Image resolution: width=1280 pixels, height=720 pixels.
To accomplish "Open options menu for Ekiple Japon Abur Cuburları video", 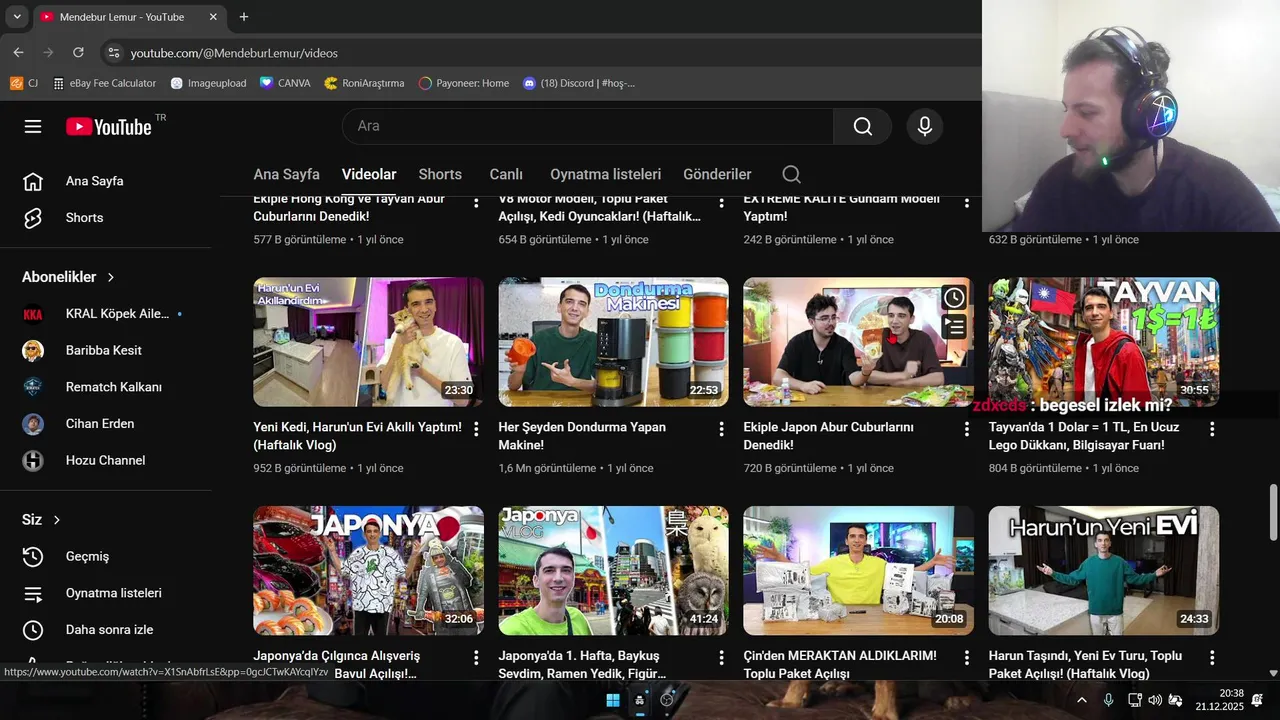I will (966, 429).
